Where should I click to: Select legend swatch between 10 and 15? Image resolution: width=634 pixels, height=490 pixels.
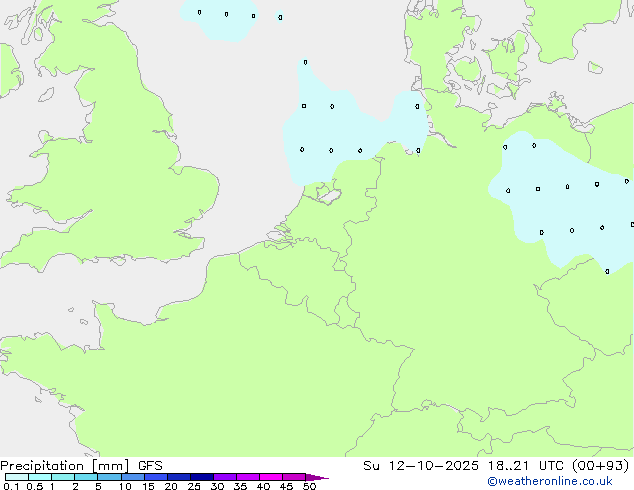[133, 477]
